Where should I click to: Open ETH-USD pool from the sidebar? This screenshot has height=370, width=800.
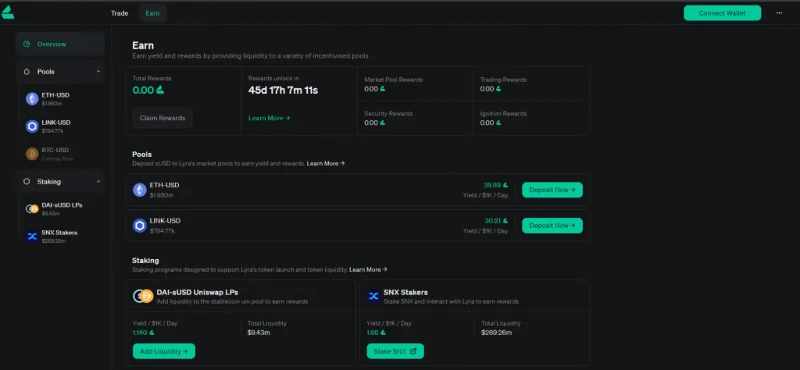click(x=60, y=99)
